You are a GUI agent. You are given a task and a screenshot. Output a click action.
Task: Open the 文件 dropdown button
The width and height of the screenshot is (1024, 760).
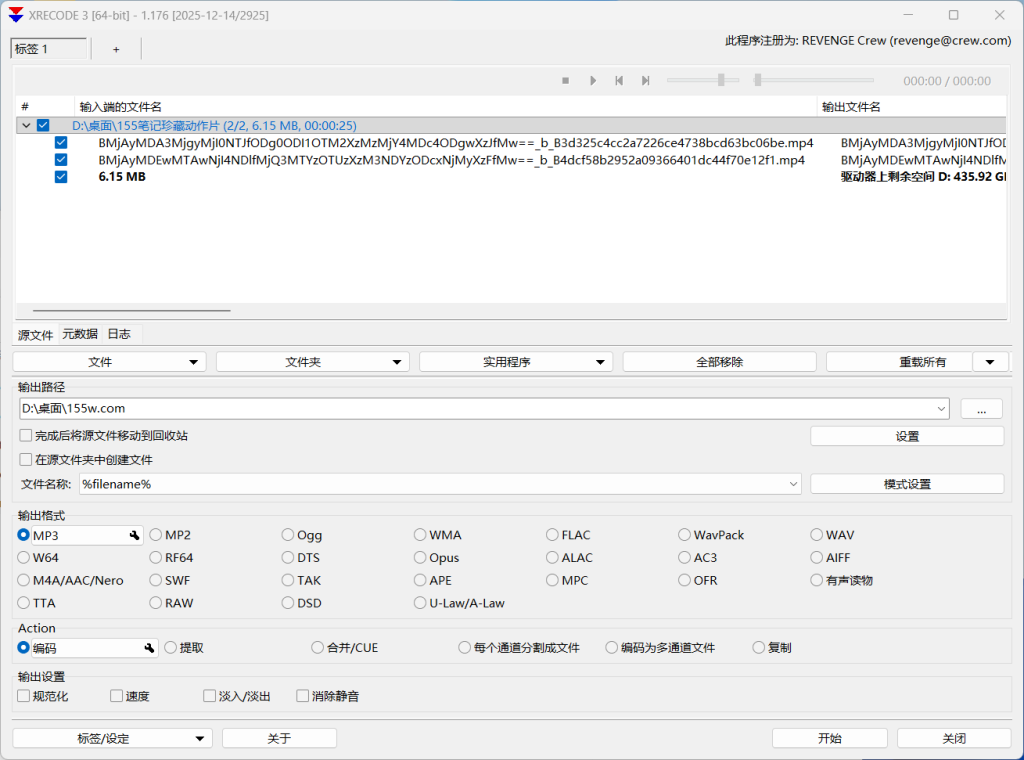click(109, 362)
